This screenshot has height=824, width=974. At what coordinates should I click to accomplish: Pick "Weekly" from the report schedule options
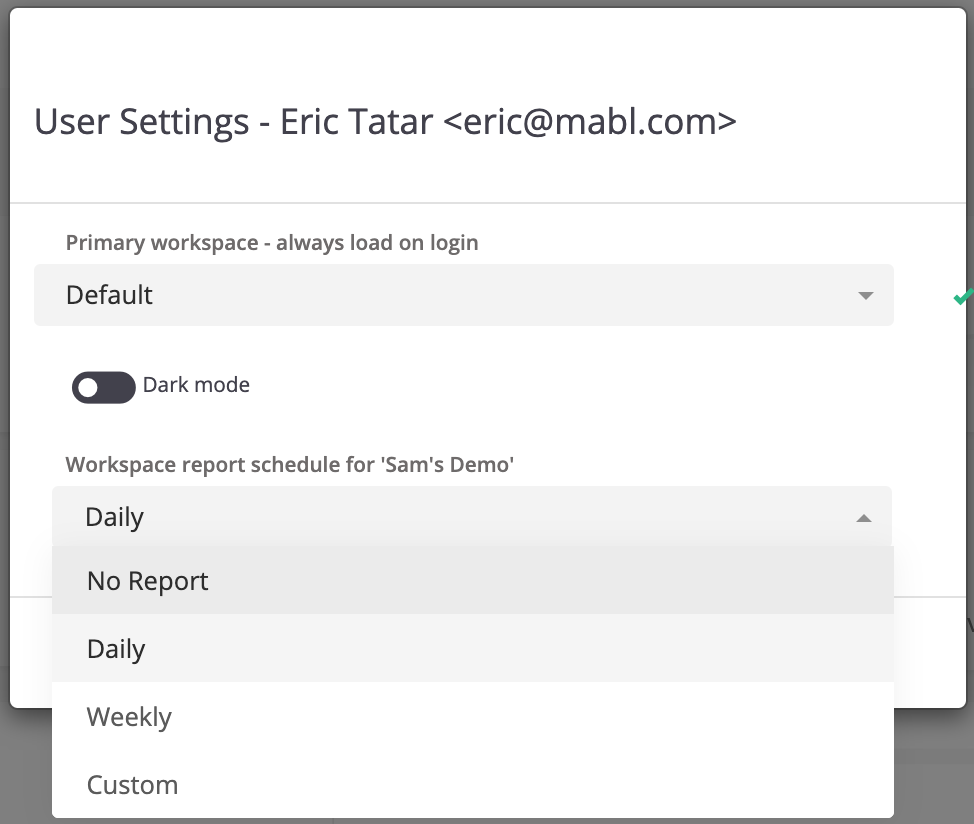point(129,717)
